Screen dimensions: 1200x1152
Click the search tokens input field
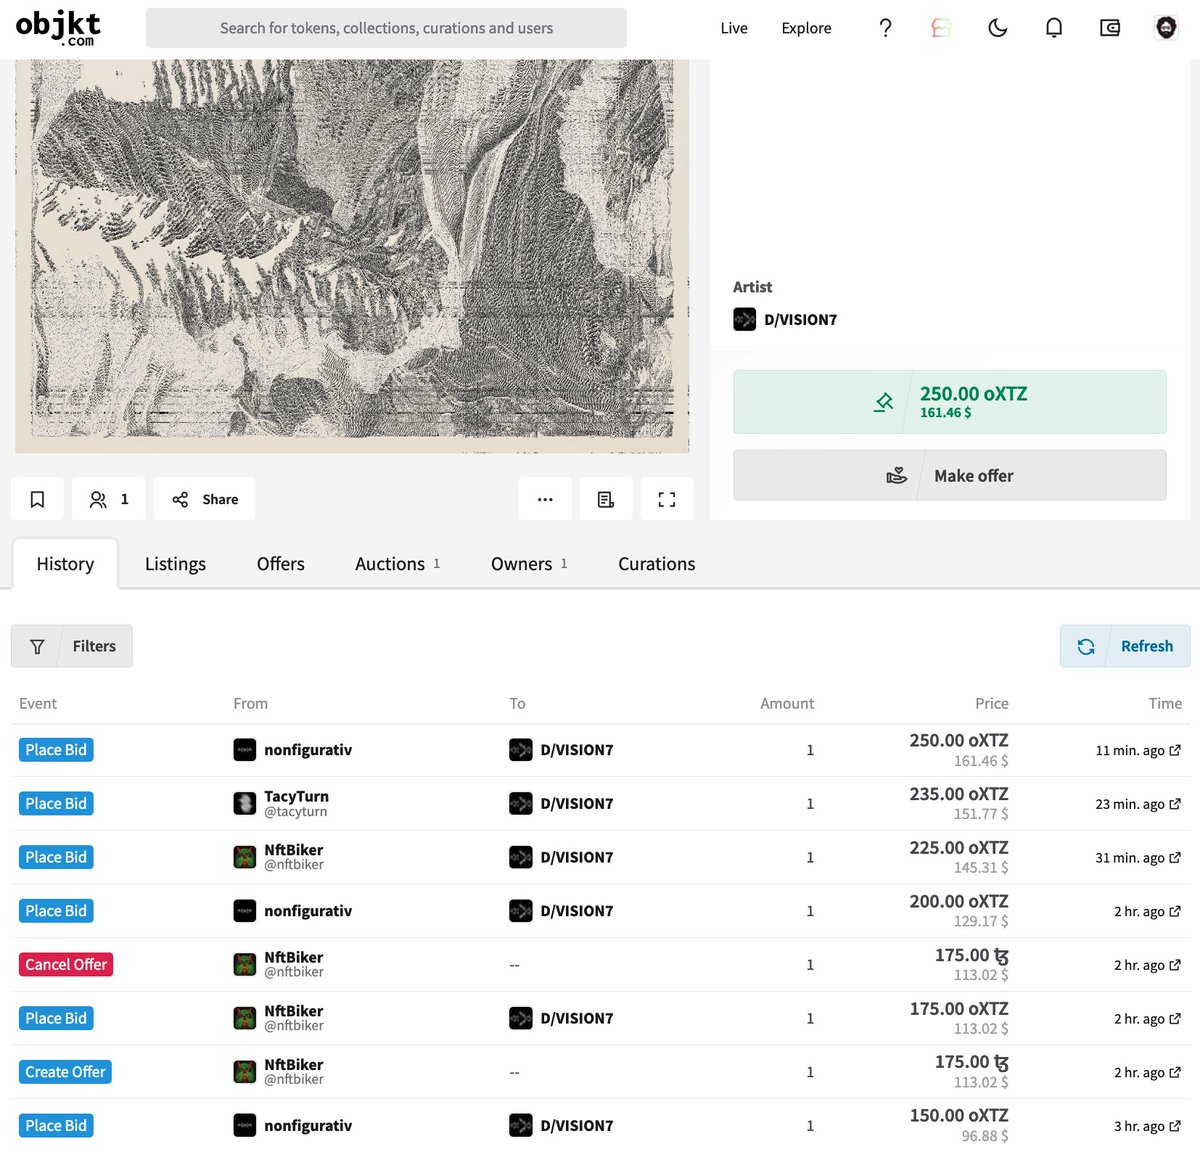tap(386, 28)
